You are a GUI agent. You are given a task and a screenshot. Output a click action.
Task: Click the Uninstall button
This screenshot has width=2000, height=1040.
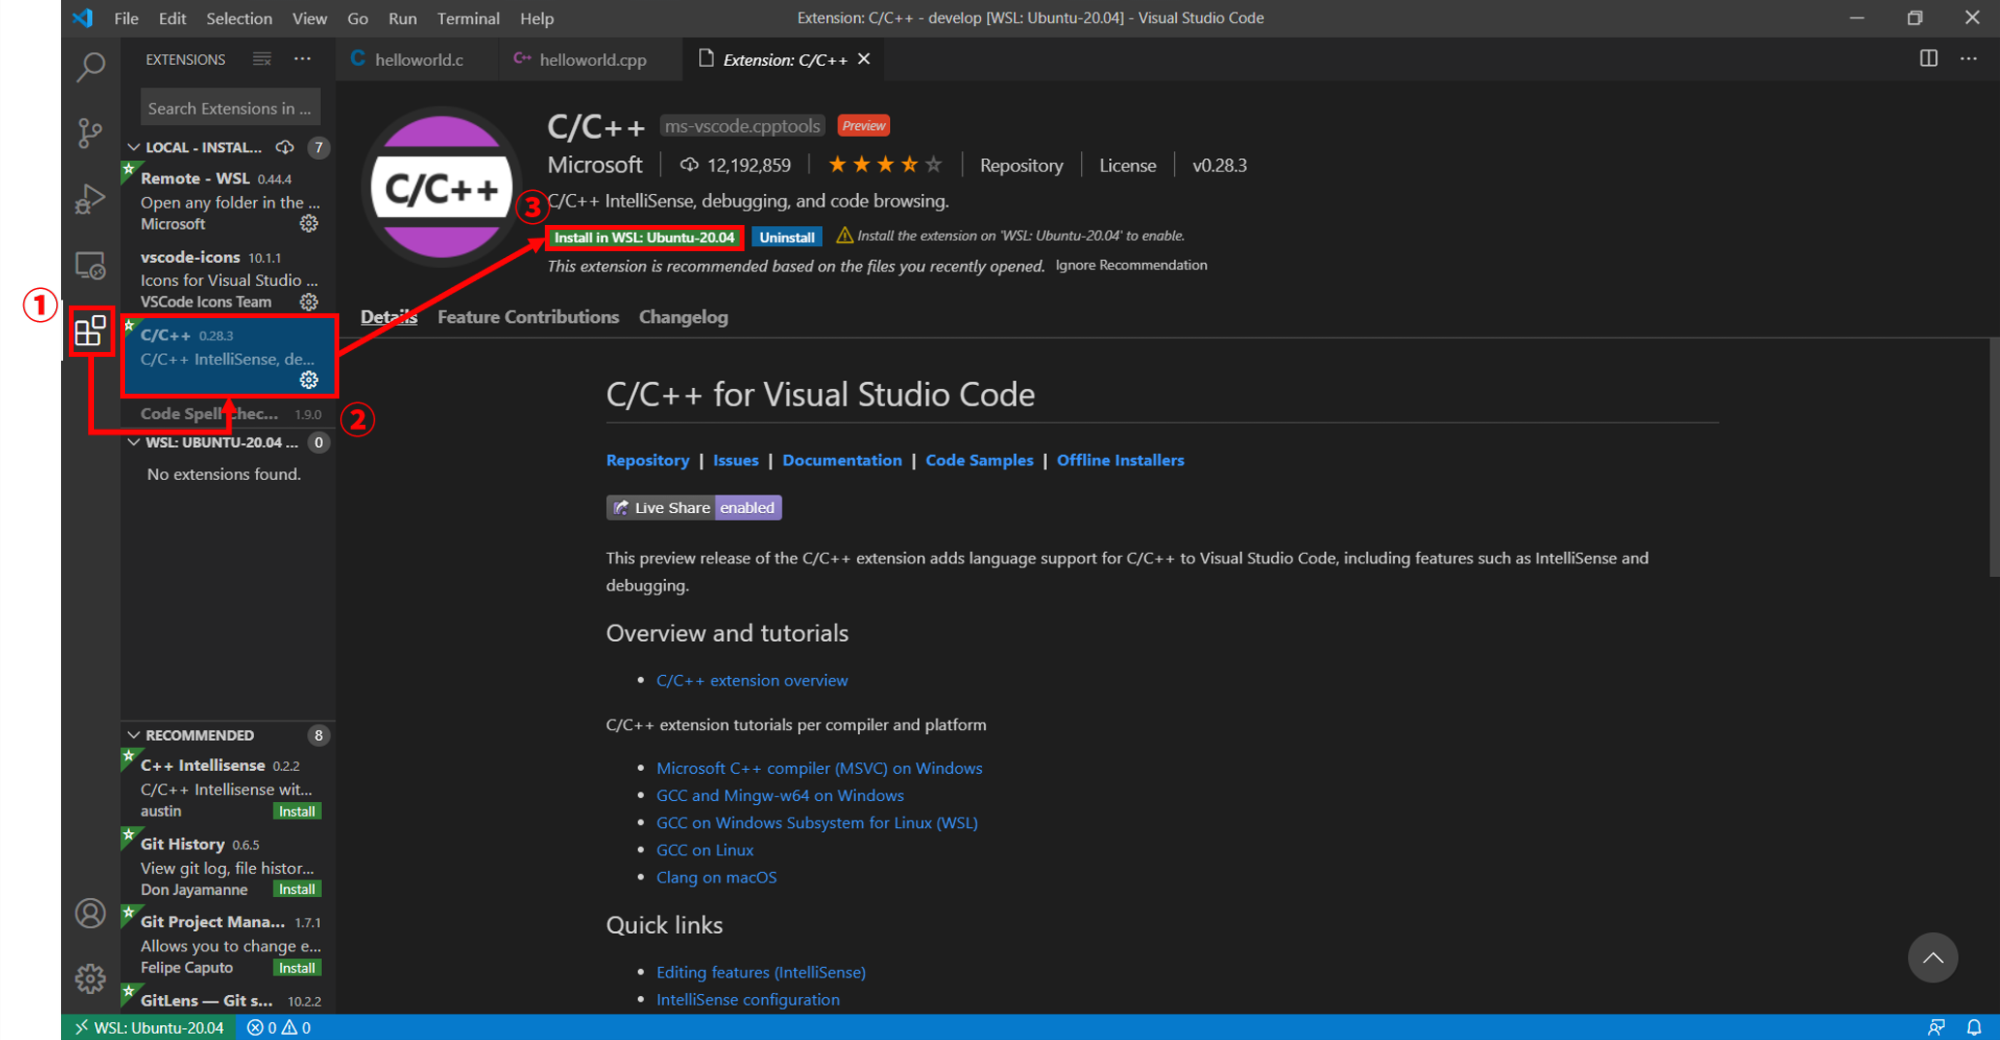tap(787, 237)
